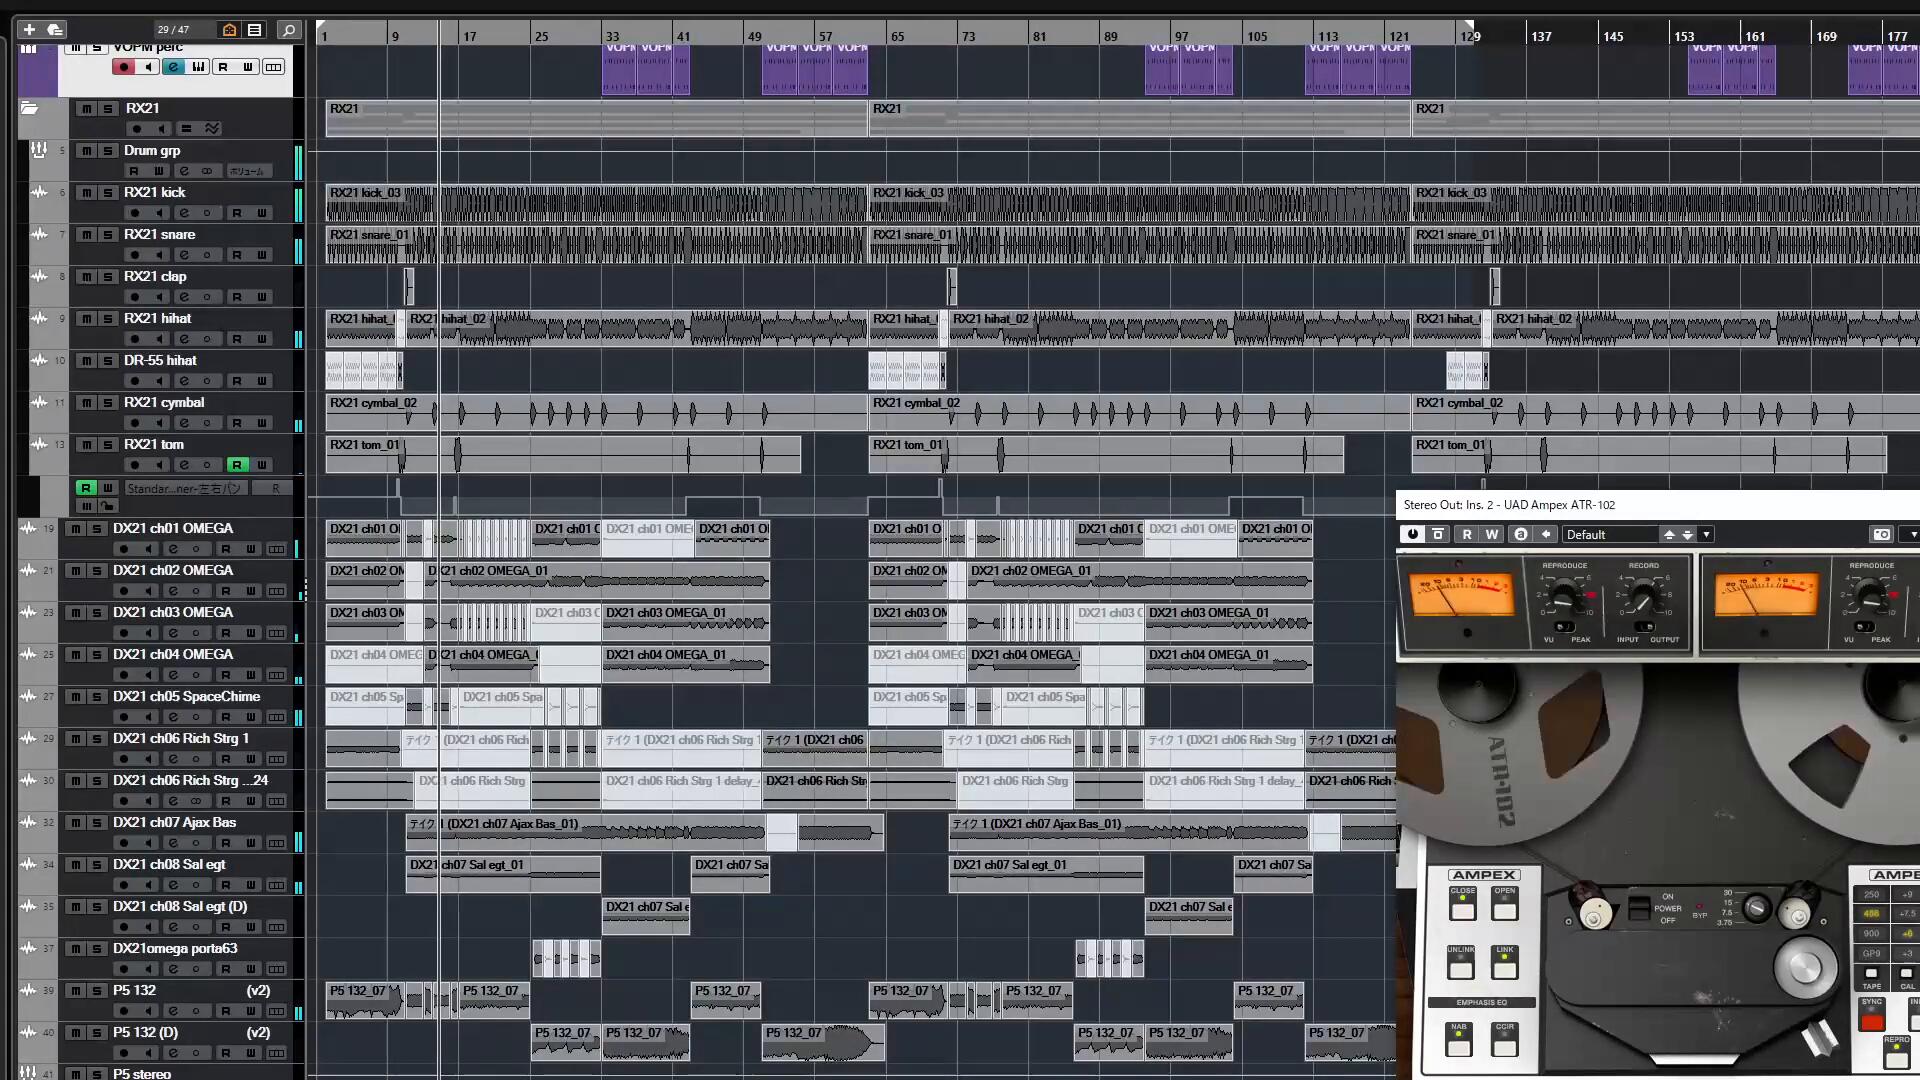The width and height of the screenshot is (1920, 1080).
Task: Click the RX21 folder track icon
Action: click(29, 108)
